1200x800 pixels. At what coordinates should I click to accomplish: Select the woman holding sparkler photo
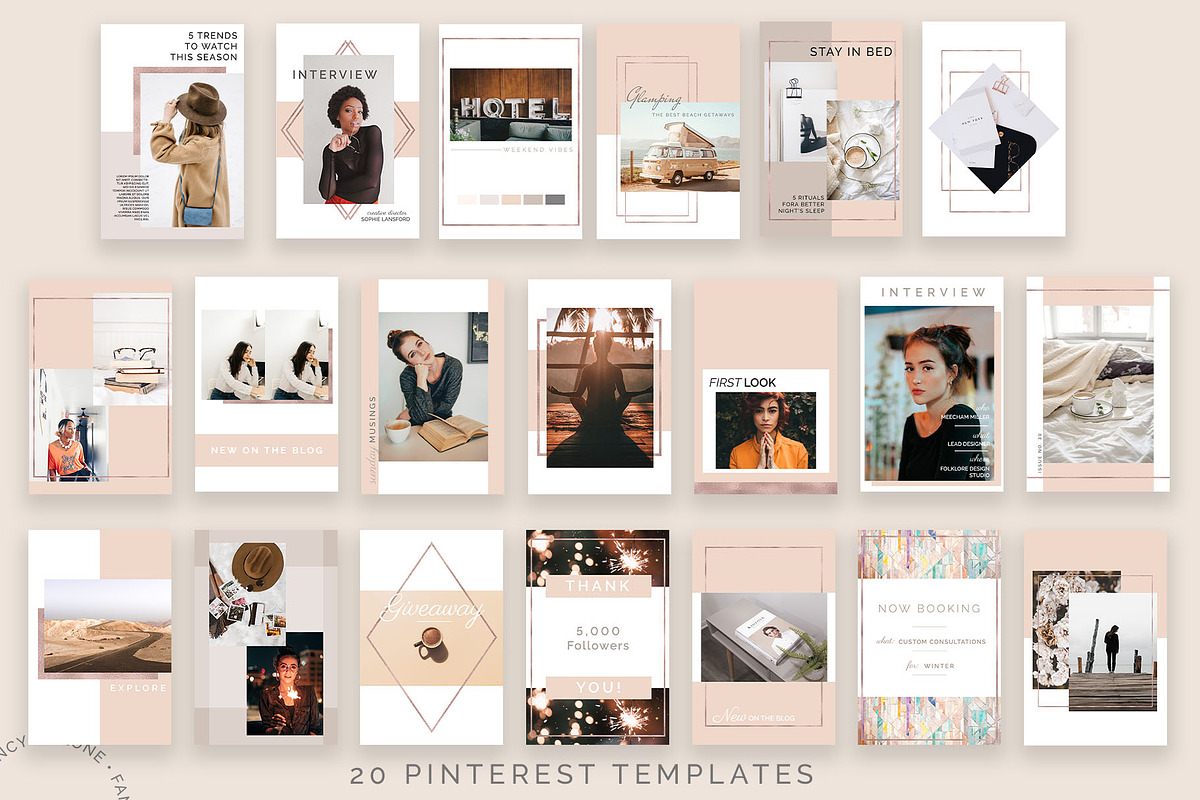[285, 683]
